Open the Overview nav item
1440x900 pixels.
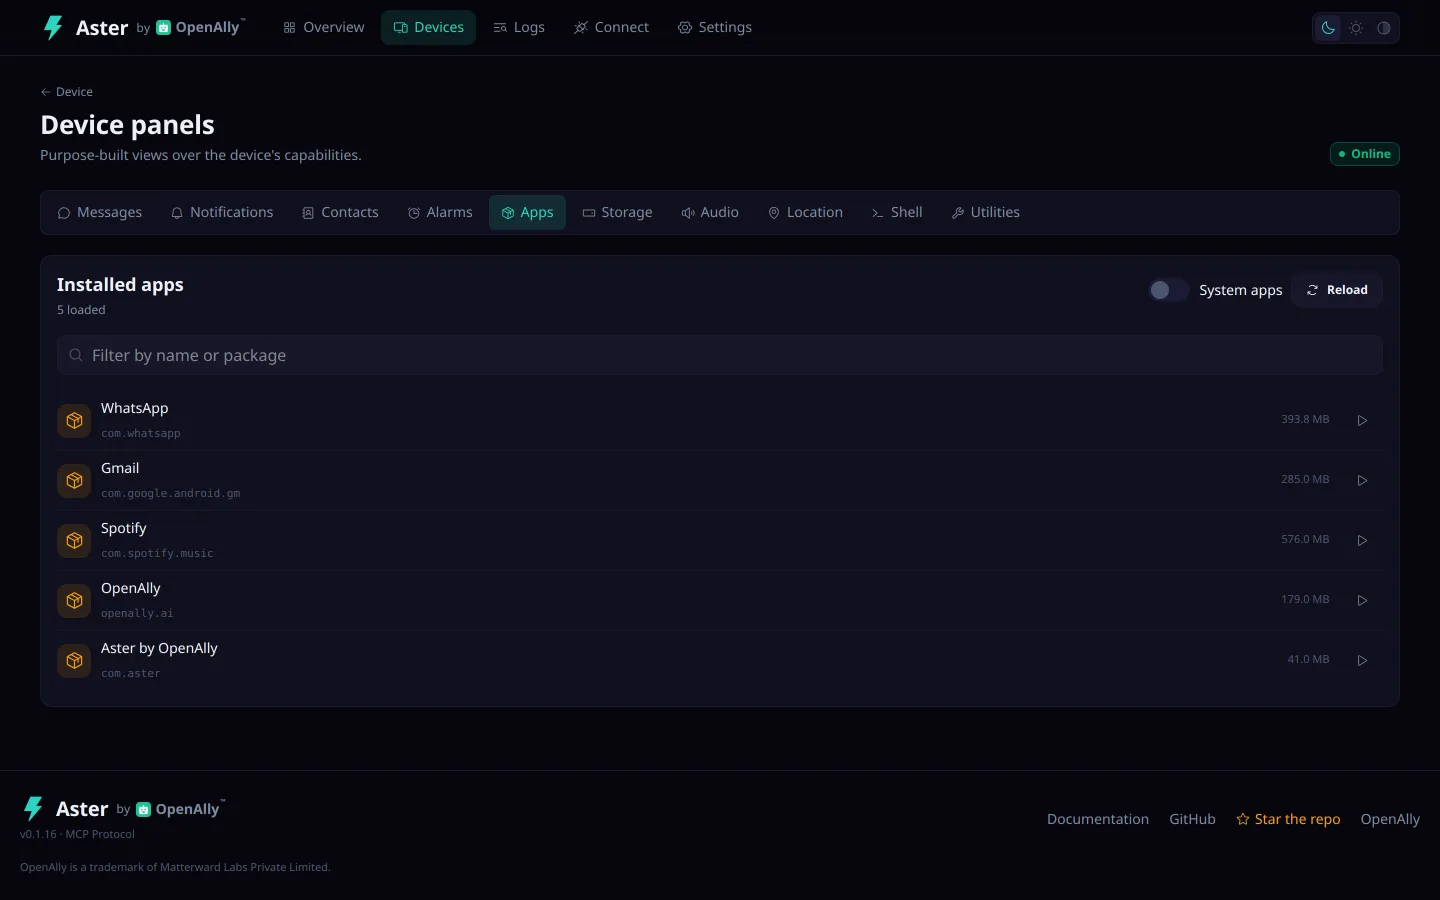324,28
